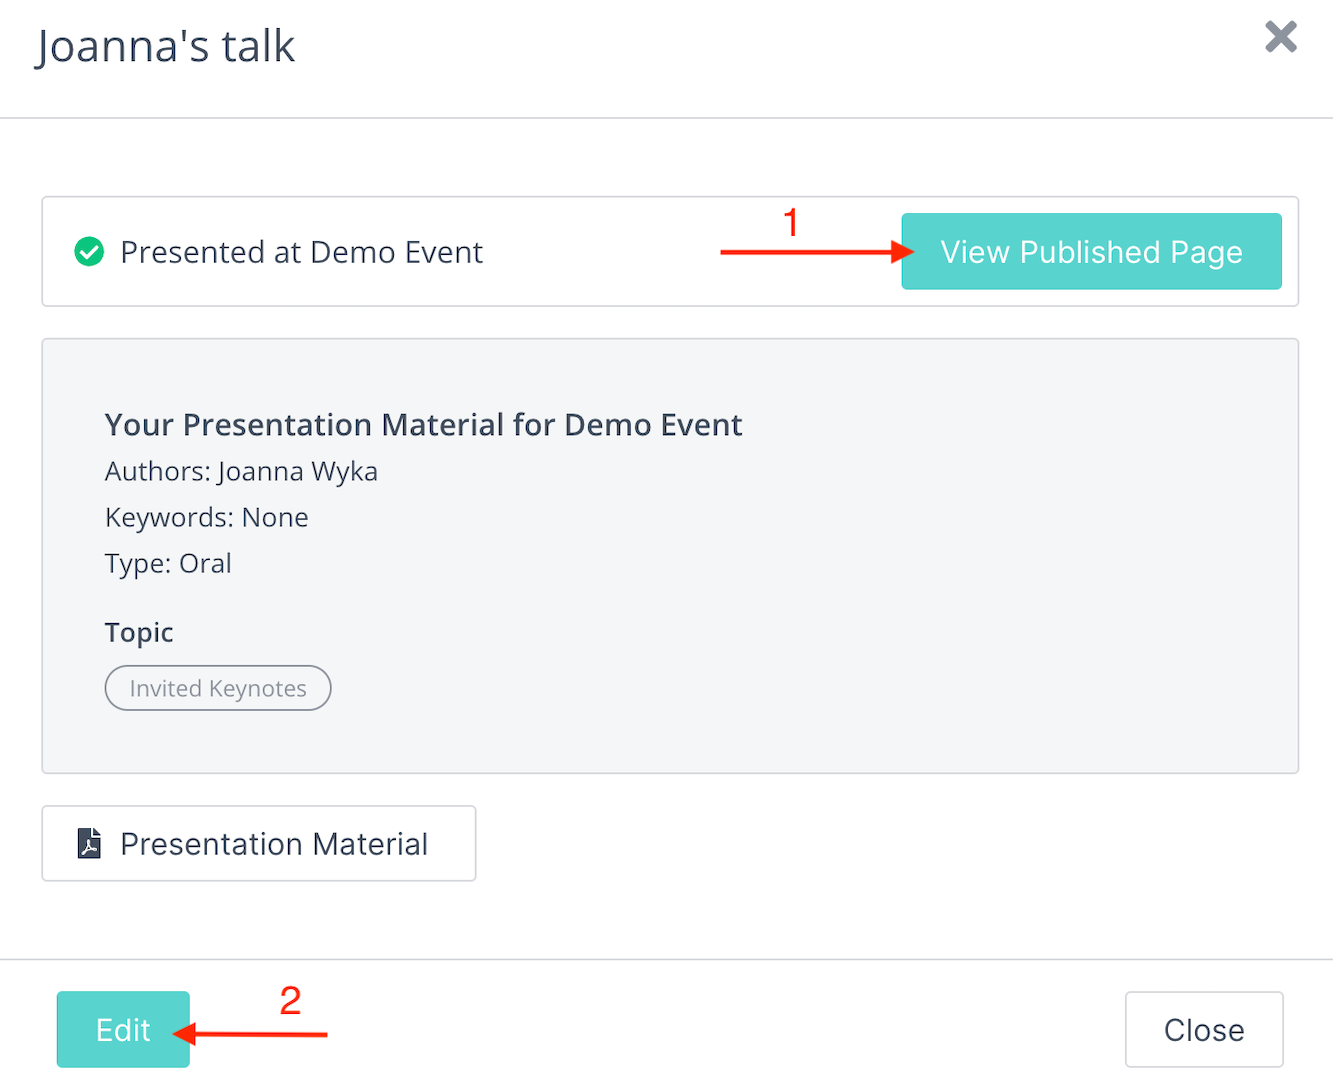Click the PDF file icon

click(x=90, y=844)
